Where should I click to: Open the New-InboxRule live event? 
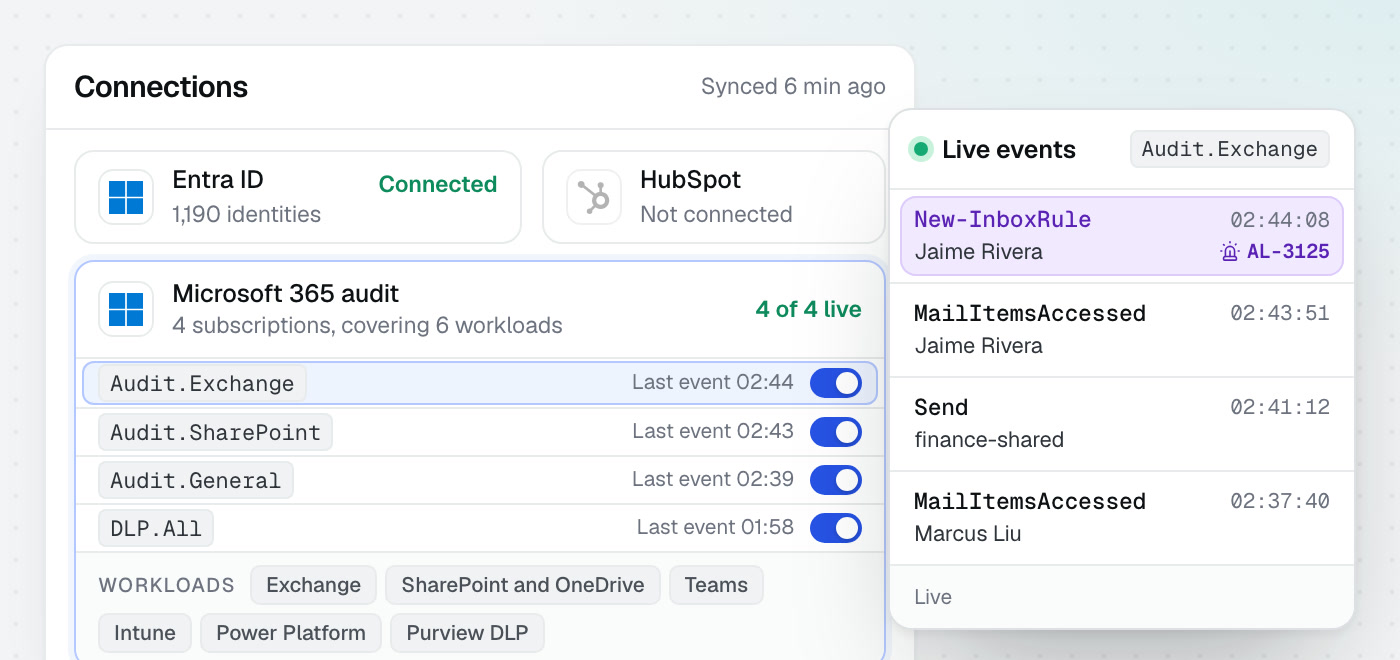(x=1122, y=236)
